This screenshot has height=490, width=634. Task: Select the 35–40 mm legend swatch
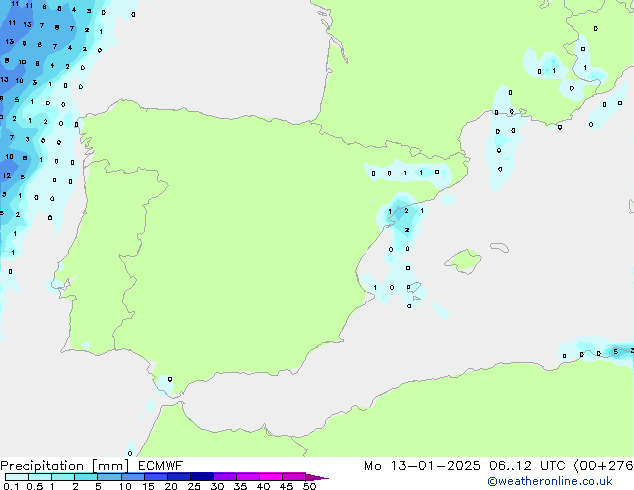248,477
